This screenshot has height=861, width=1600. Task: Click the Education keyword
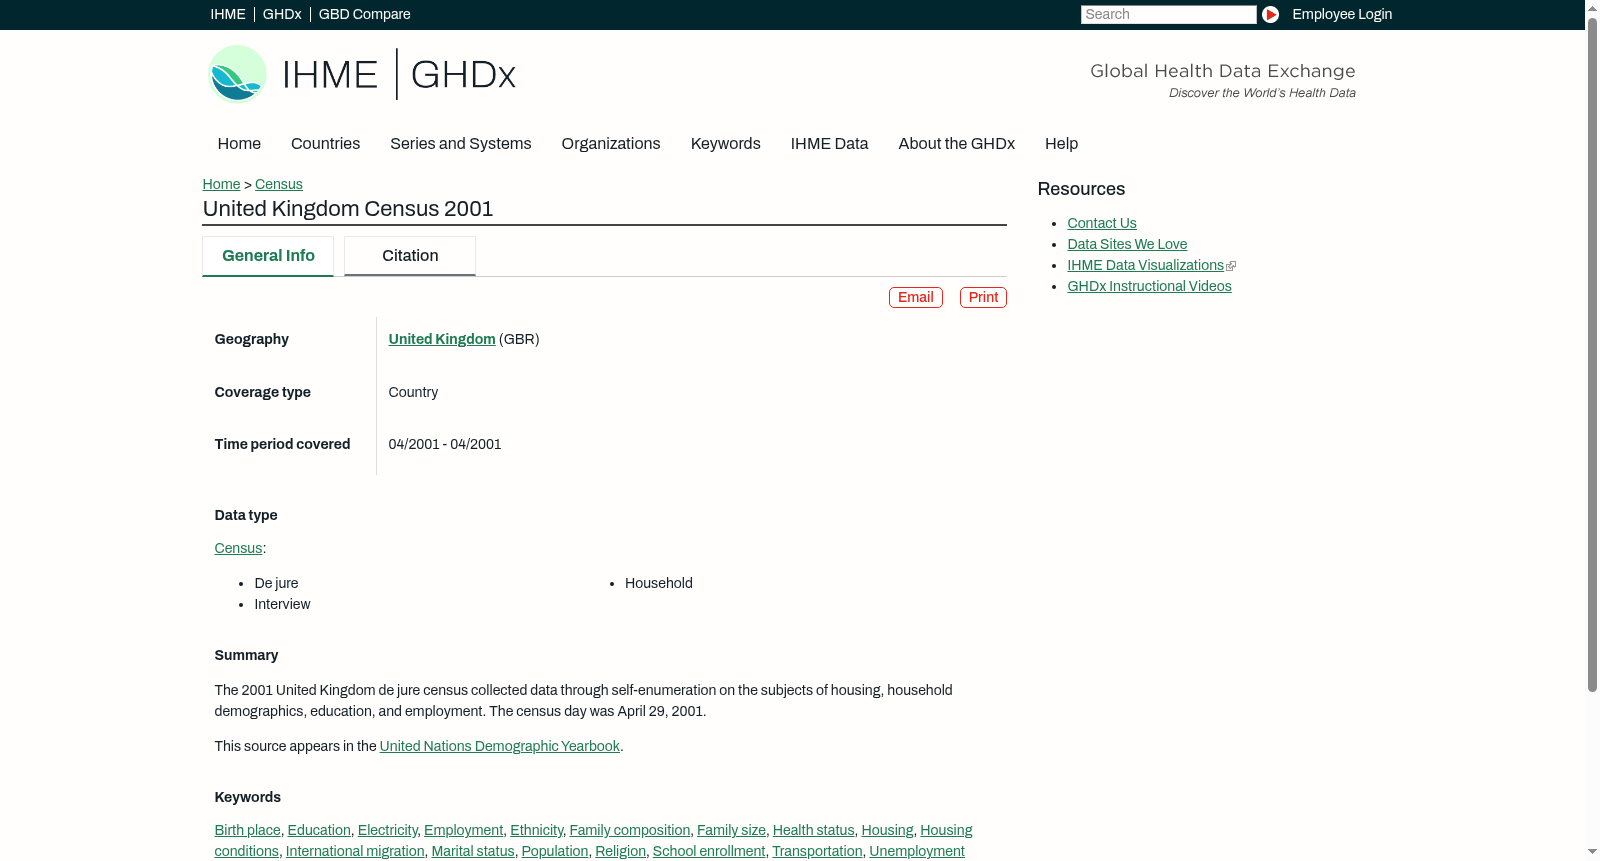(319, 830)
